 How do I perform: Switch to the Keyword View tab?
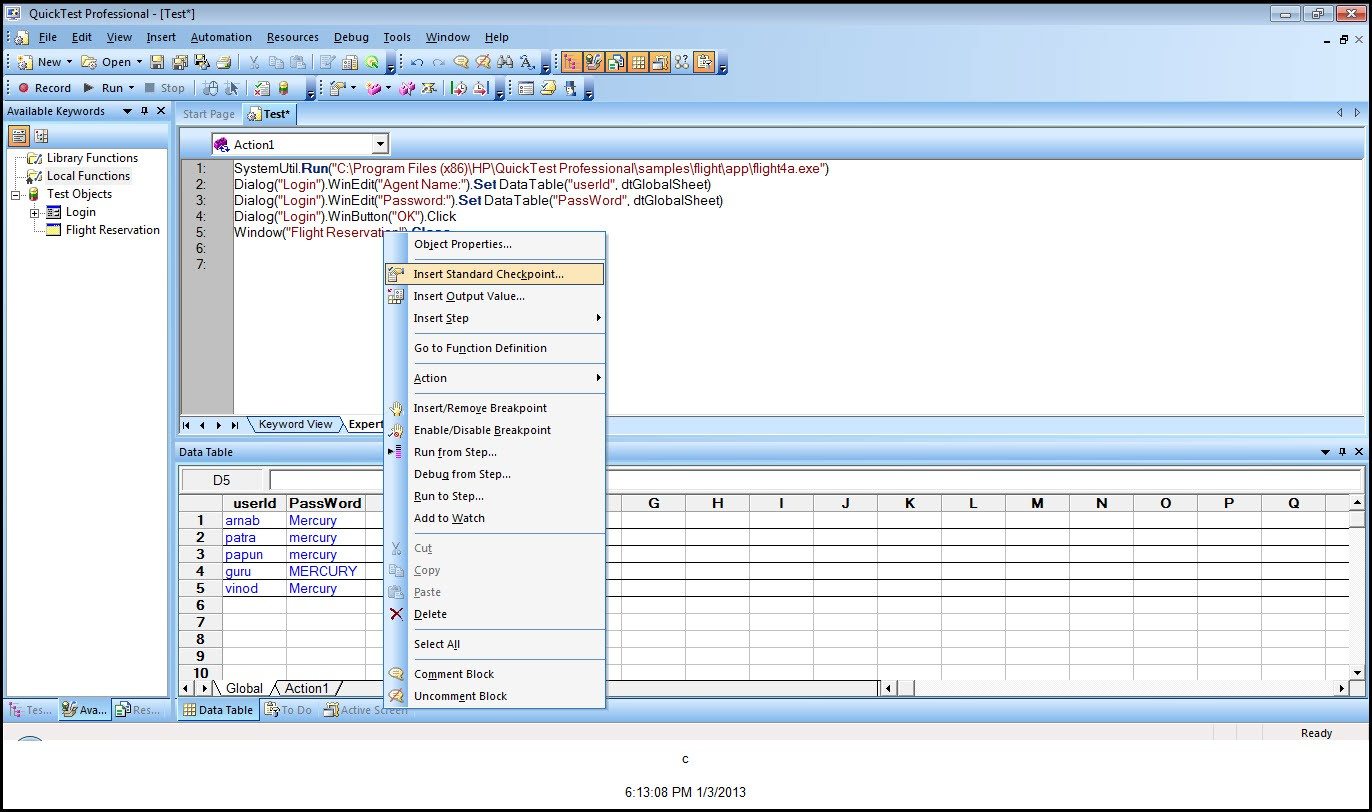295,425
